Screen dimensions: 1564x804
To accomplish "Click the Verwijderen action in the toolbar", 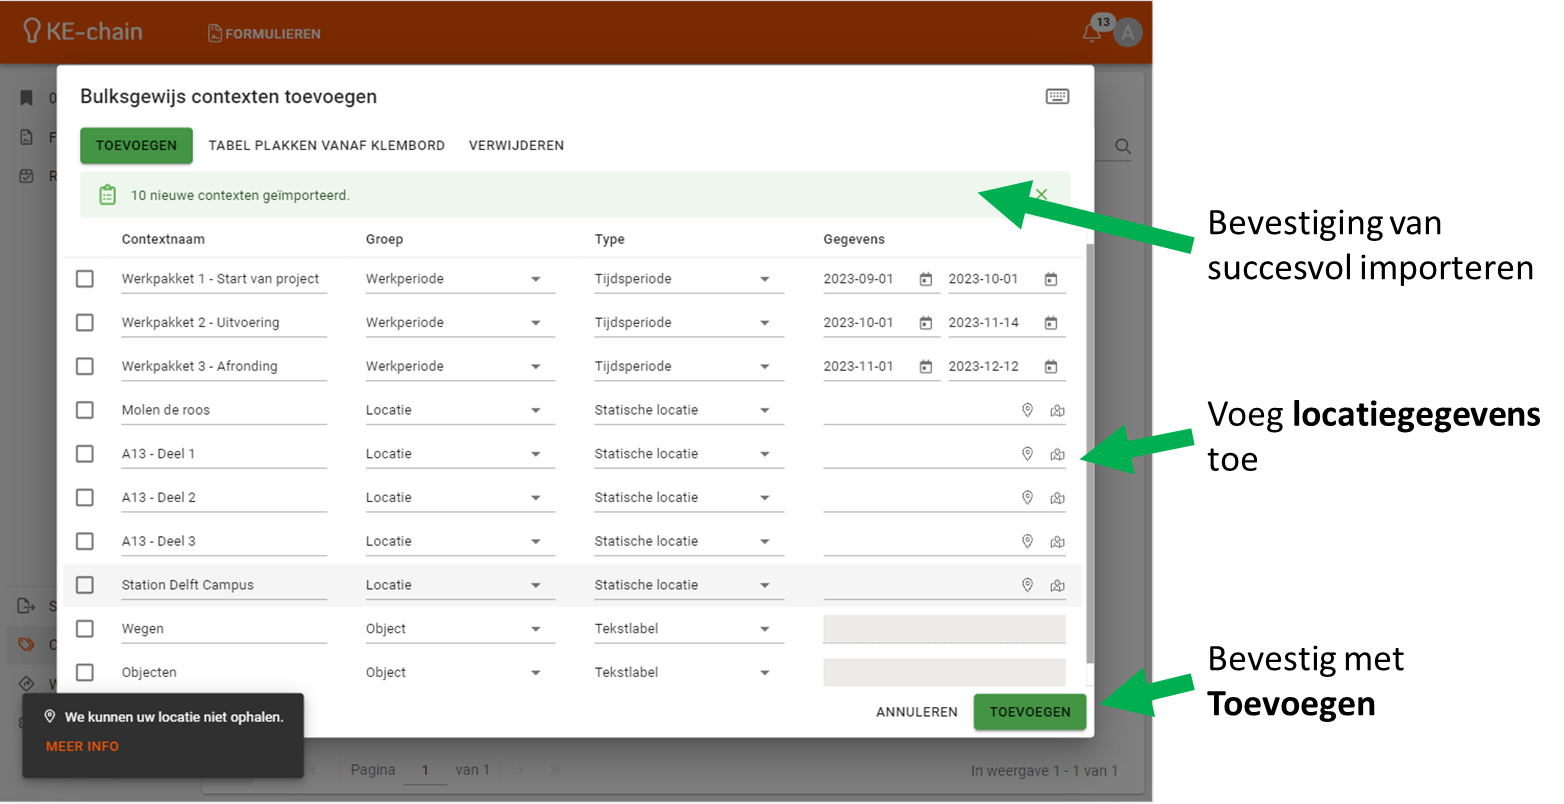I will coord(516,146).
